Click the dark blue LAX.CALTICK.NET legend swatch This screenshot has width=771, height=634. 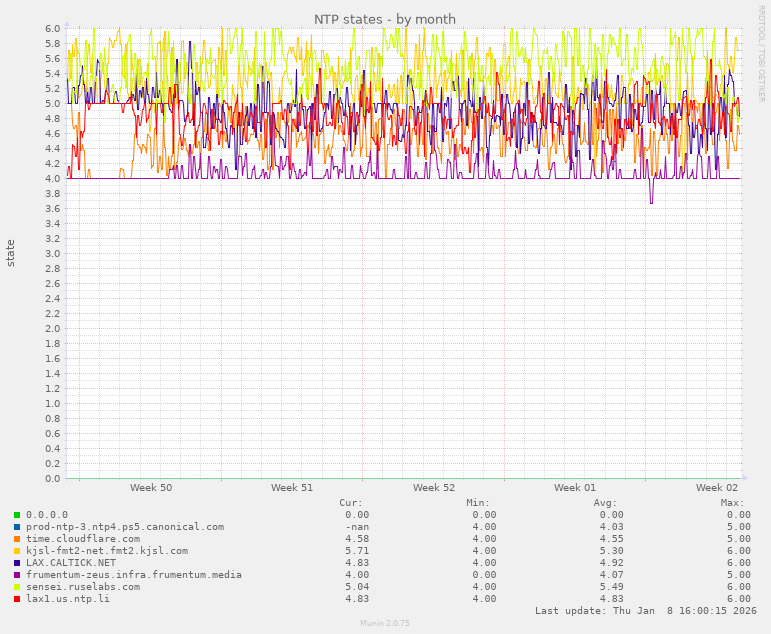pyautogui.click(x=17, y=563)
